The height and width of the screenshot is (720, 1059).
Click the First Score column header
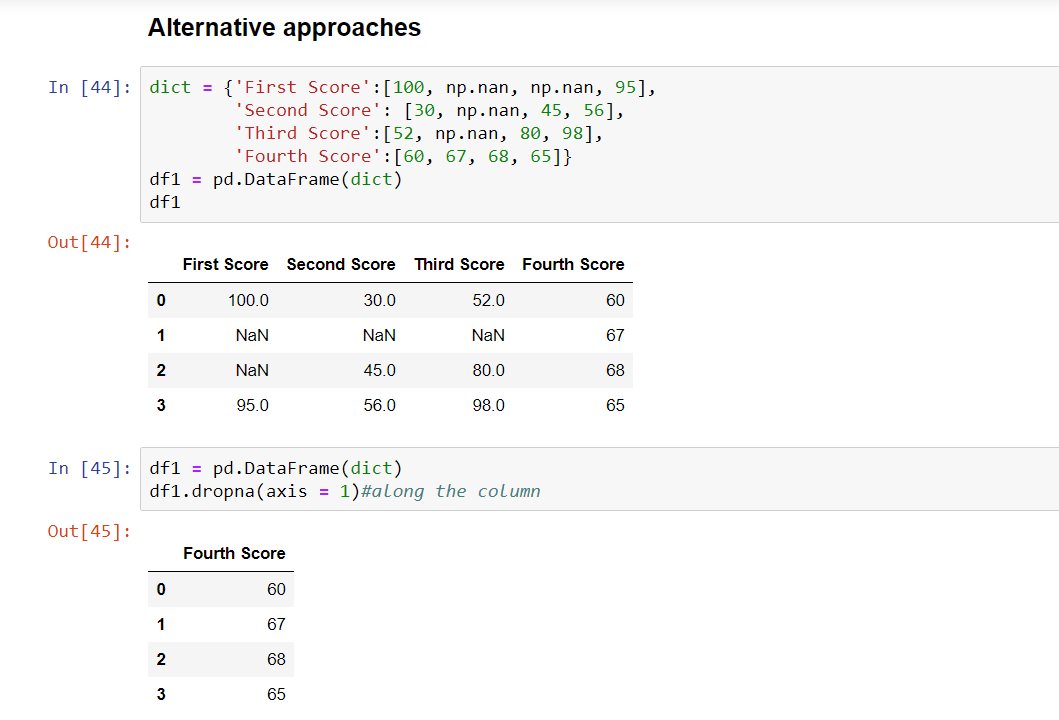click(x=225, y=264)
